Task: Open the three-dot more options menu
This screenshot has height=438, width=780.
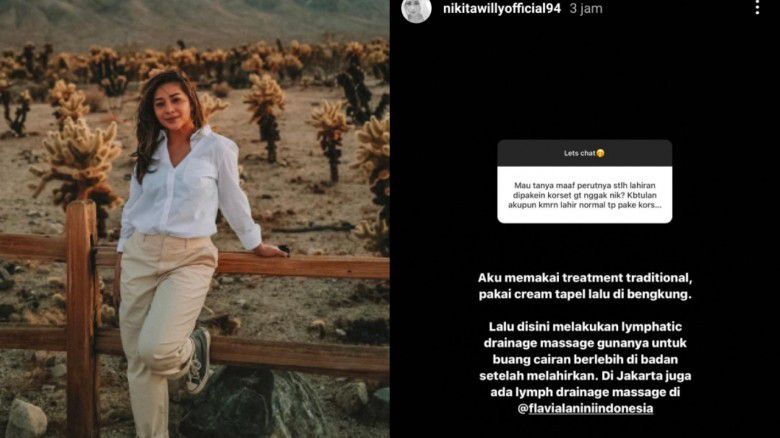Action: pos(757,7)
